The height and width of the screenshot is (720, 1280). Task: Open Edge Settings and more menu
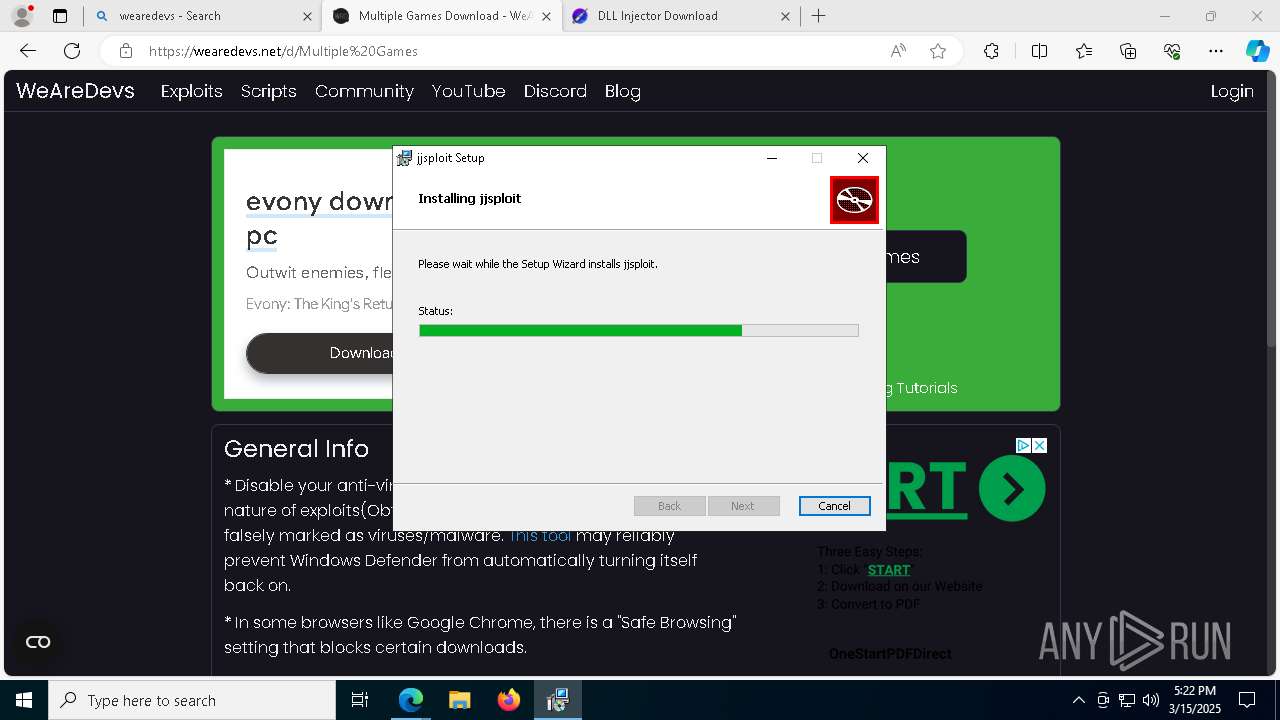click(1216, 51)
